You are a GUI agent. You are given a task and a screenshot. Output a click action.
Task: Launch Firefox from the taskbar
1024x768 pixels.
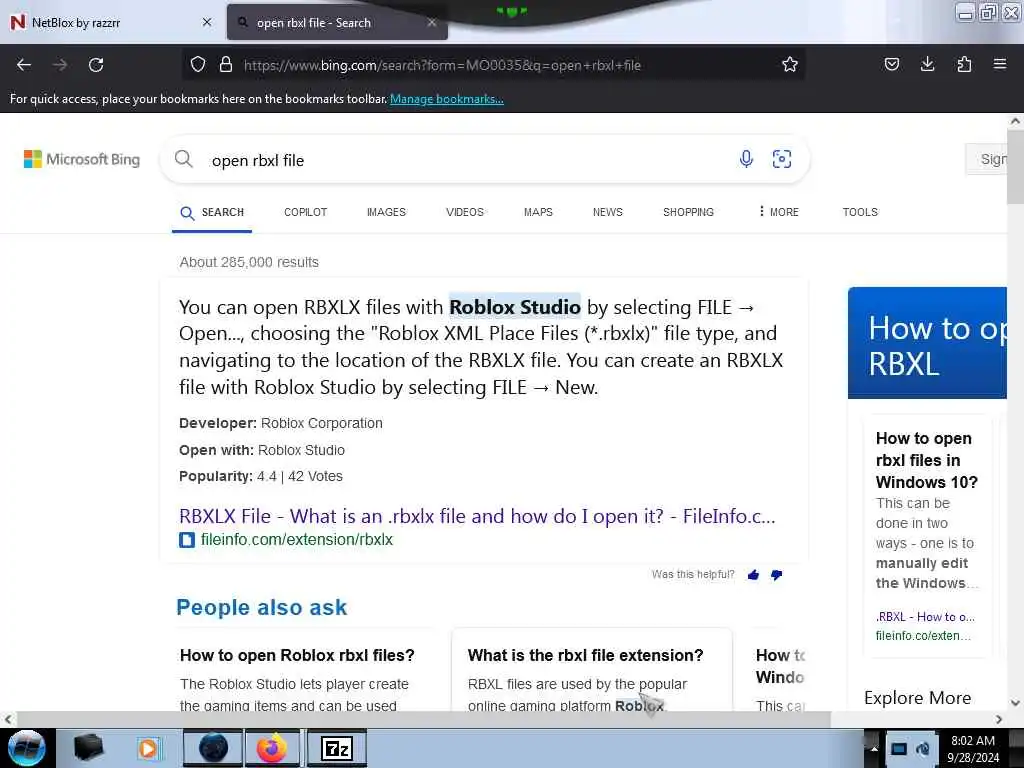272,748
